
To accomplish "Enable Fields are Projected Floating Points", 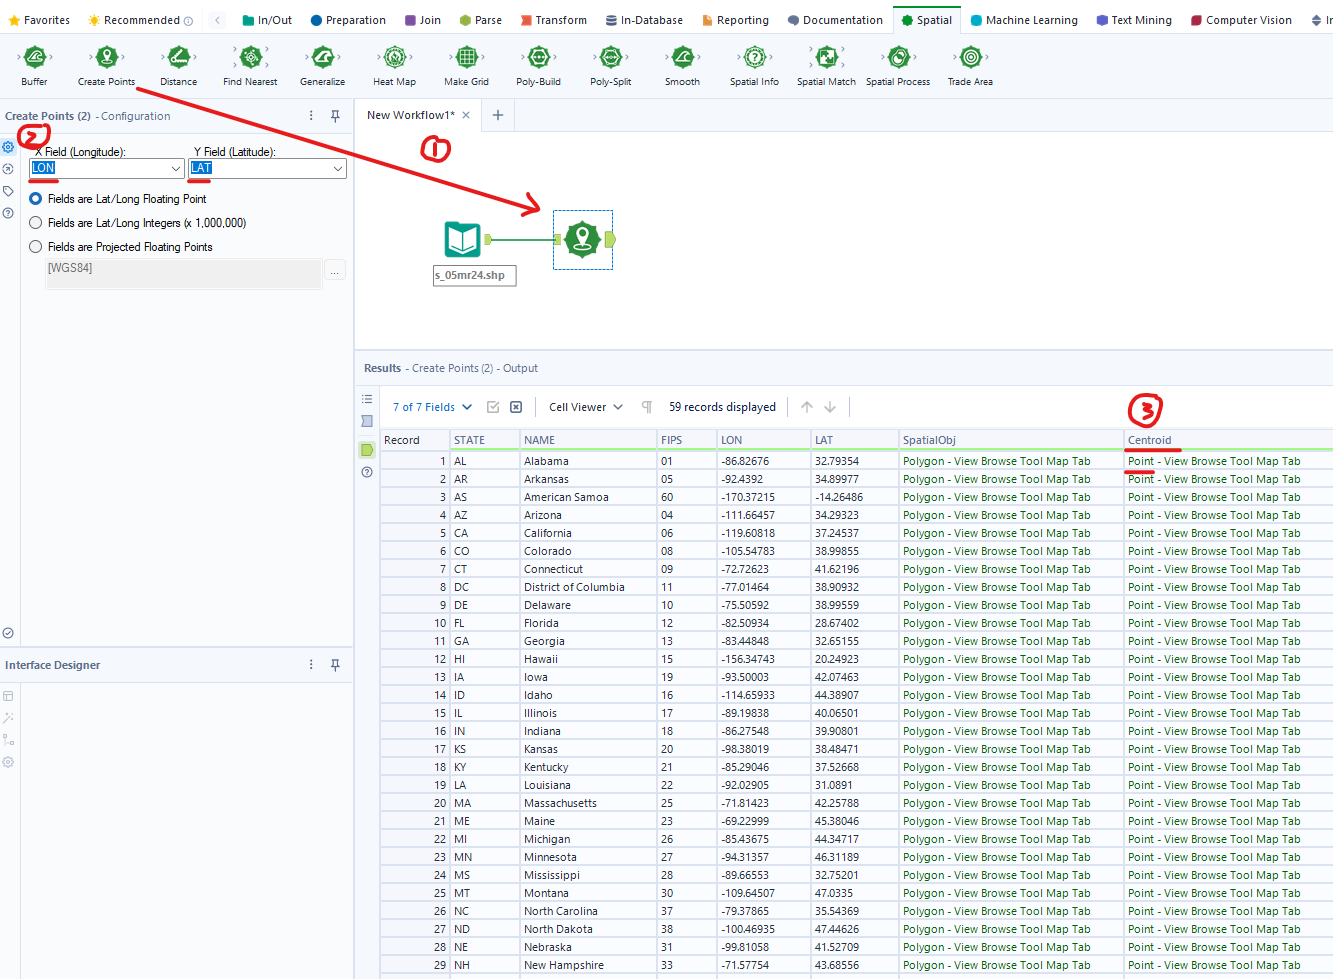I will click(x=36, y=247).
